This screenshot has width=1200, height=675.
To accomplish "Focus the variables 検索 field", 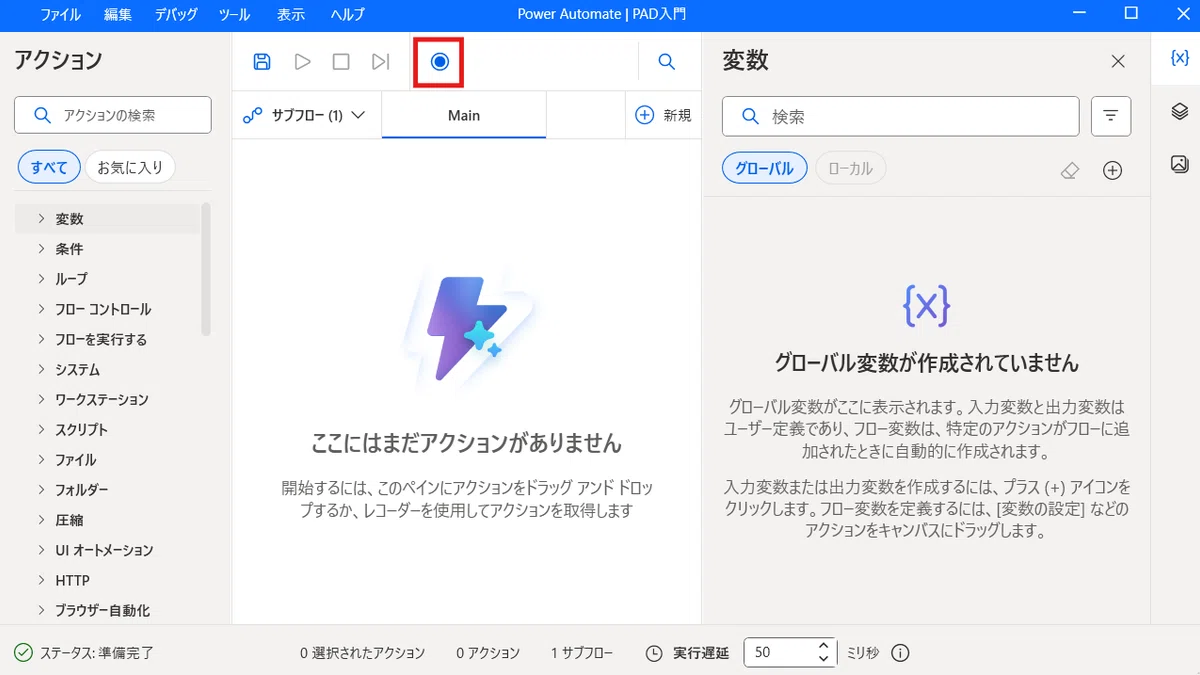I will (901, 116).
